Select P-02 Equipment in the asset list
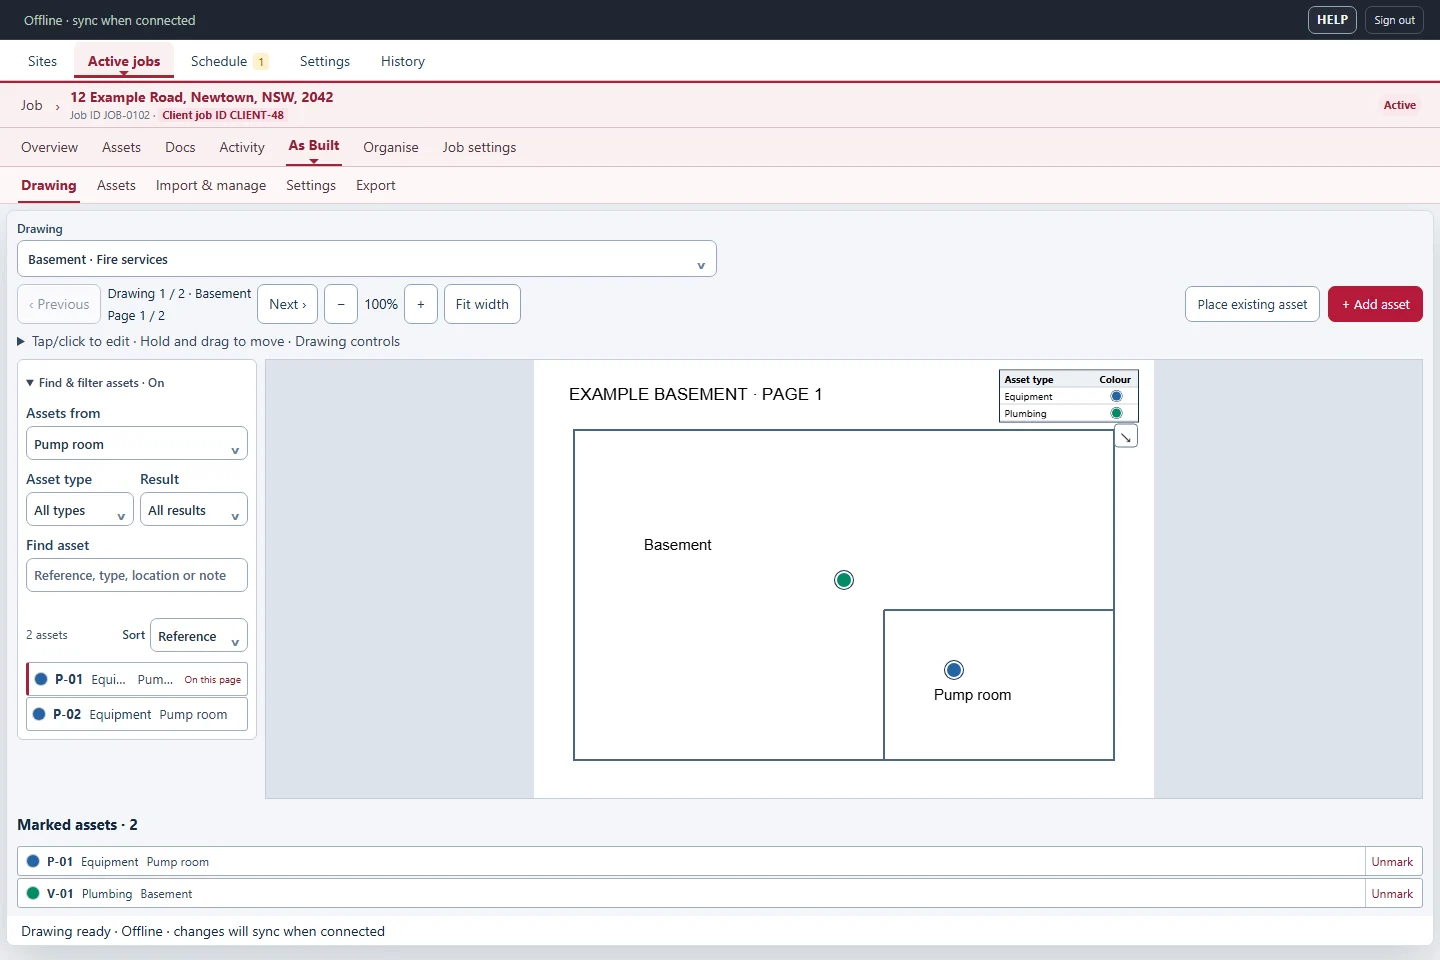Viewport: 1440px width, 960px height. 137,714
